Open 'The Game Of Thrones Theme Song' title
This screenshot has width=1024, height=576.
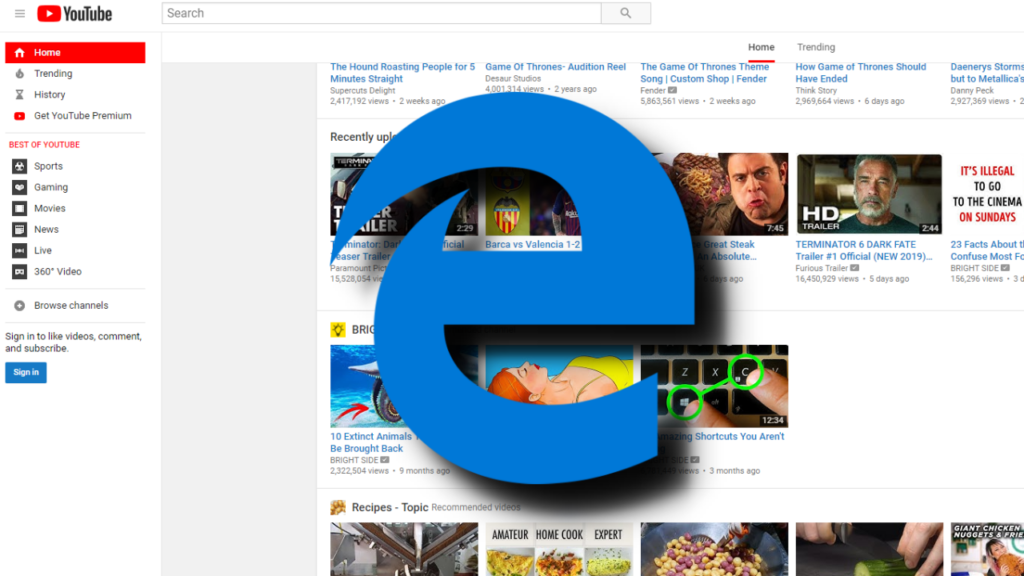click(x=705, y=72)
